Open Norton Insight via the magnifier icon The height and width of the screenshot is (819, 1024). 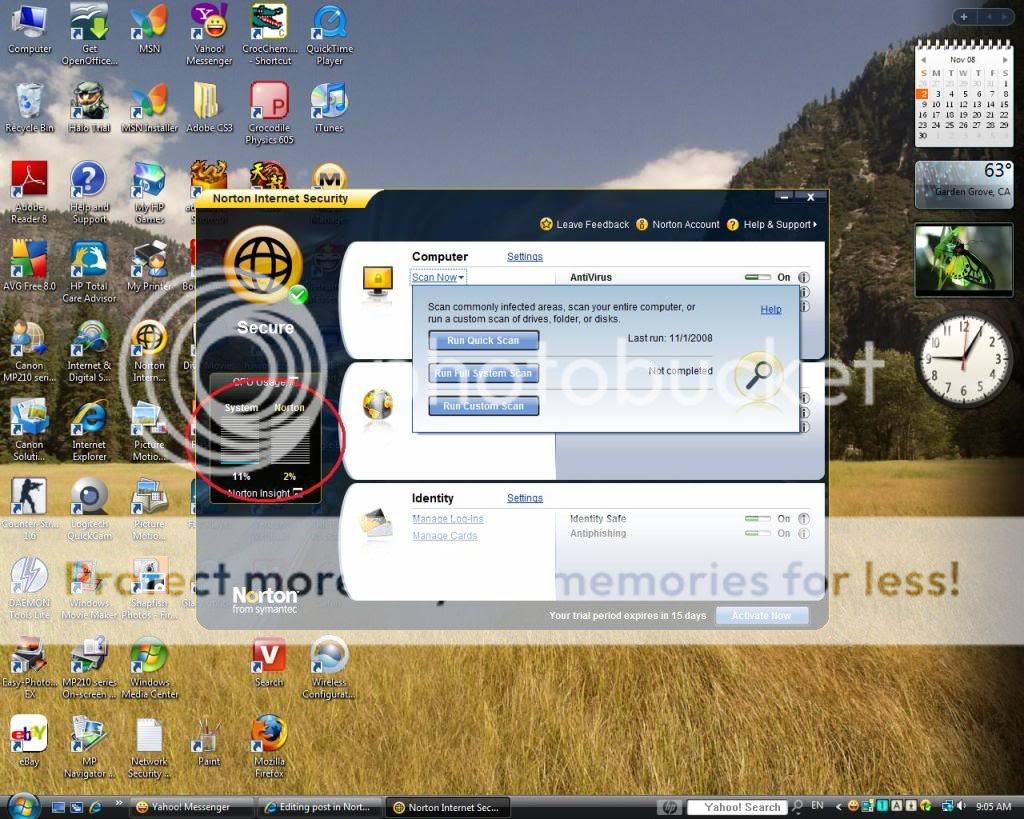[759, 372]
